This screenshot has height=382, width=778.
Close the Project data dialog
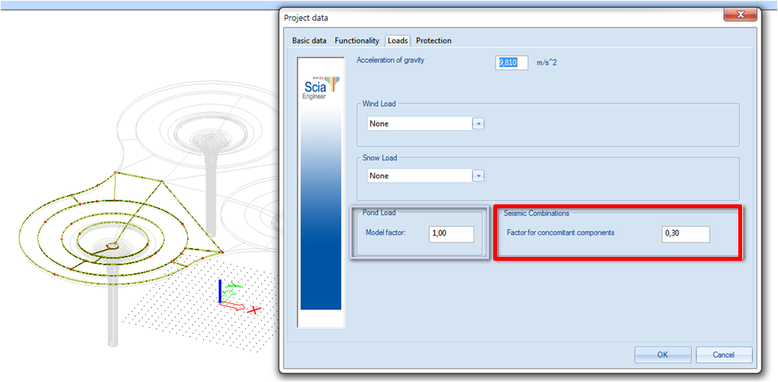[740, 15]
